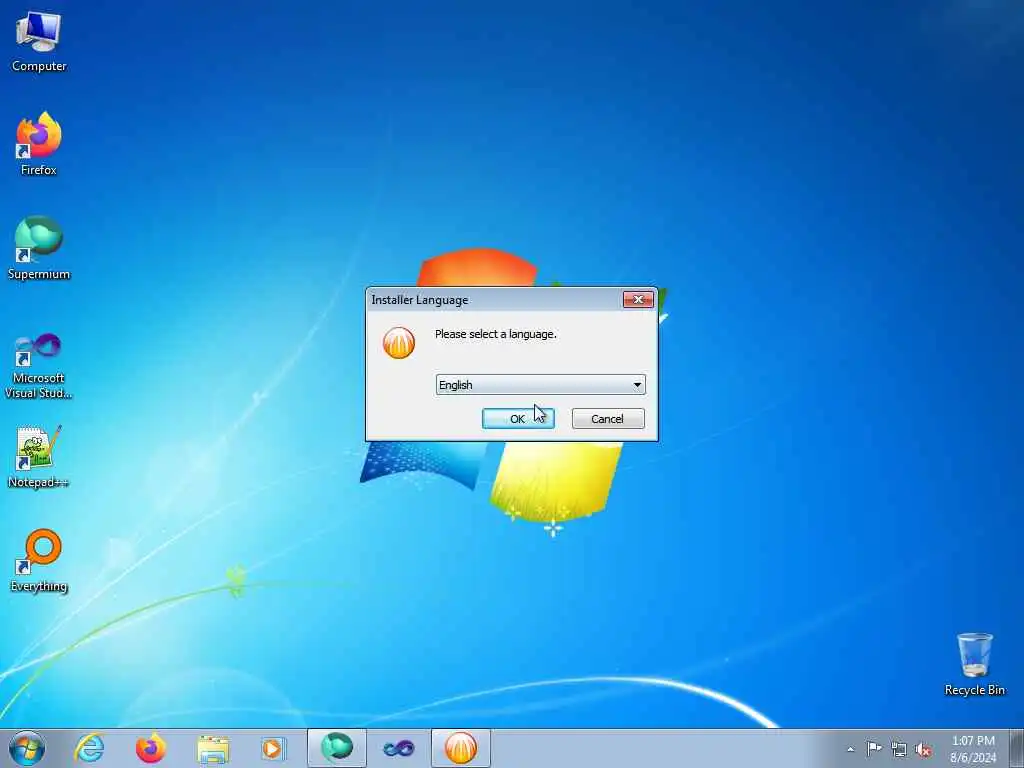
Task: Click the Installer Language title bar text
Action: tap(419, 300)
